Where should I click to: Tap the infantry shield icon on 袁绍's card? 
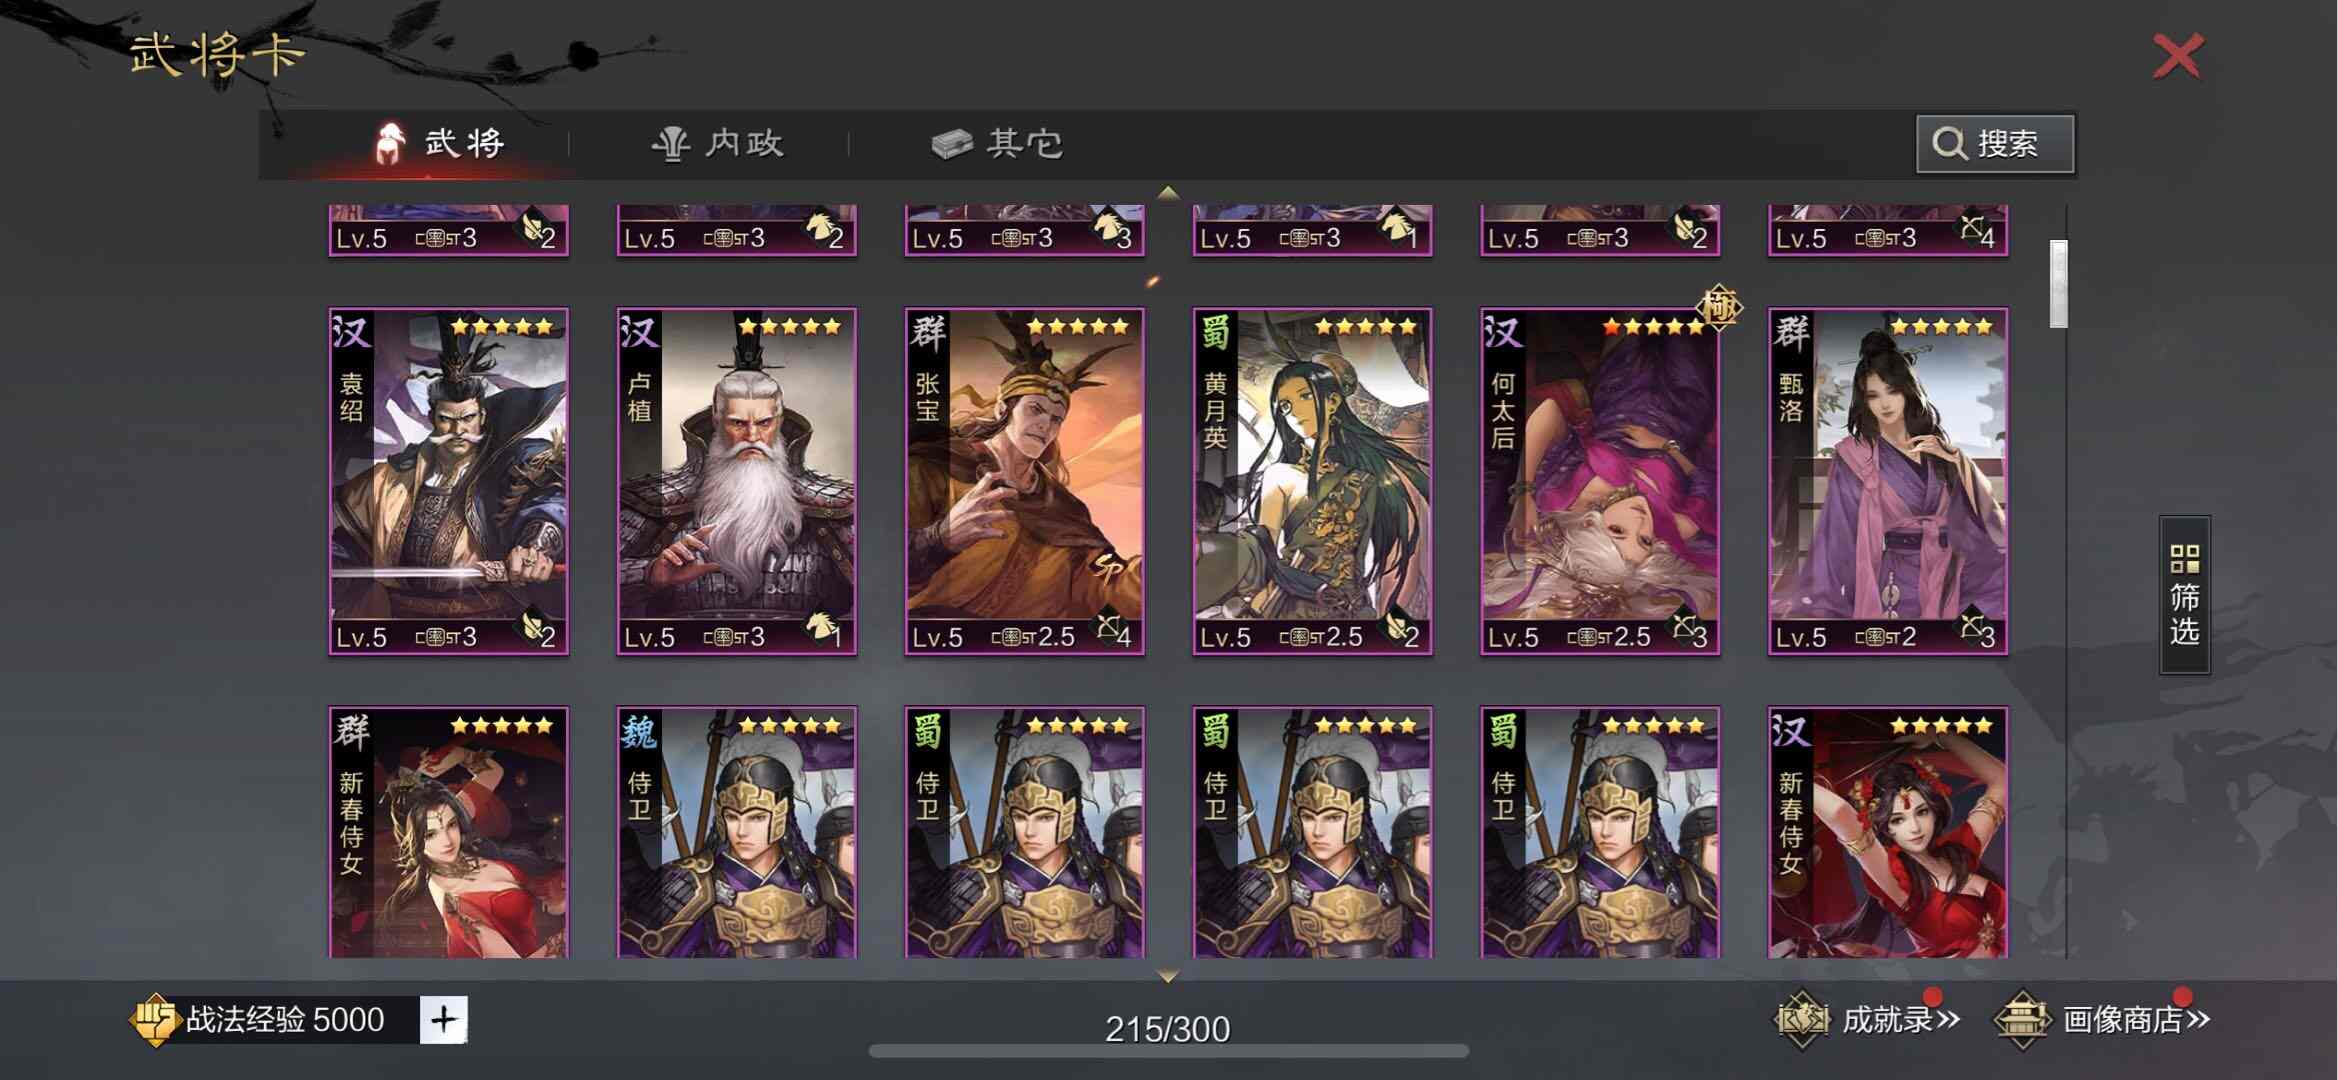(x=530, y=627)
